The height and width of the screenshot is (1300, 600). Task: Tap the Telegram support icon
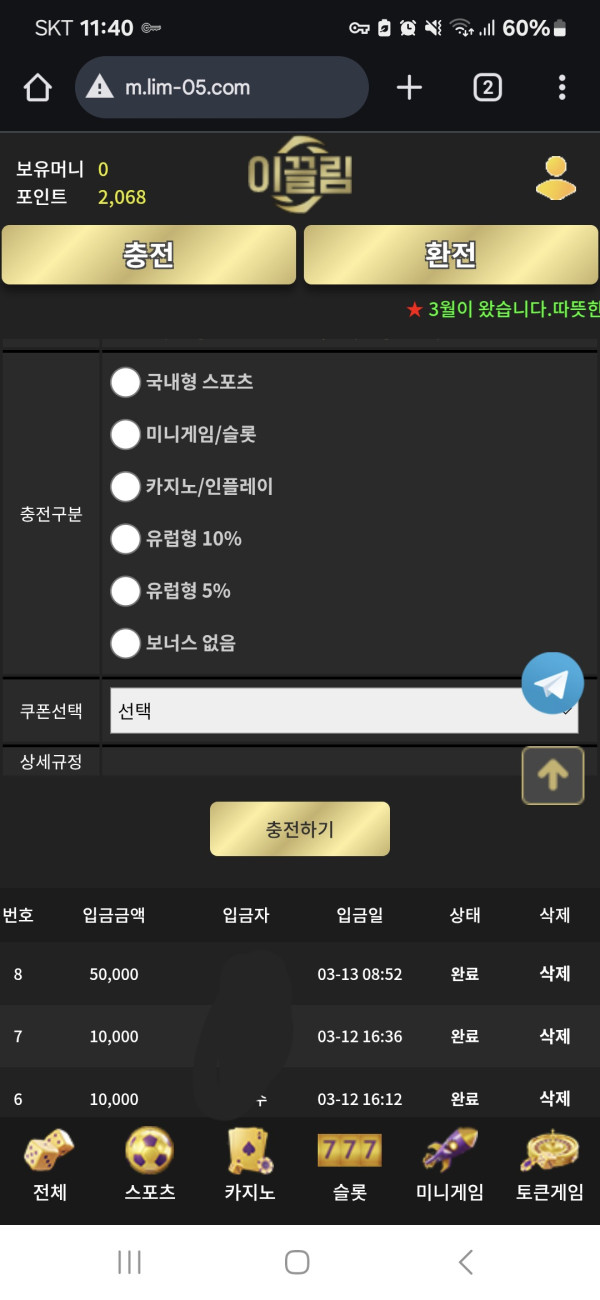pos(552,683)
